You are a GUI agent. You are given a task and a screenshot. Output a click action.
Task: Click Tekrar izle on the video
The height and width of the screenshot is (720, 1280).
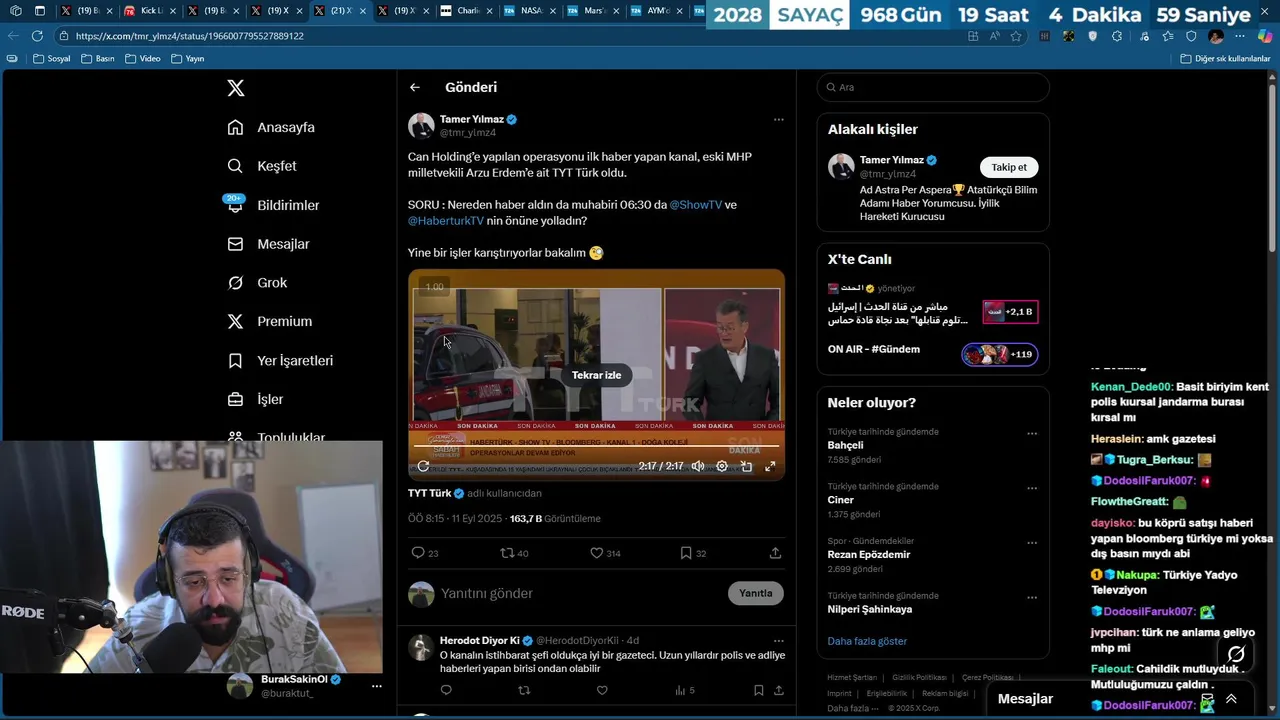(x=596, y=375)
